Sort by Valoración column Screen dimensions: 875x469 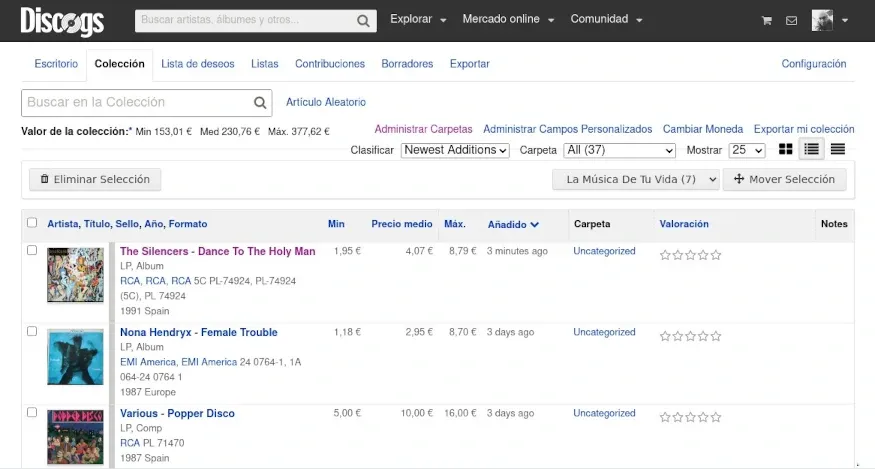(684, 224)
